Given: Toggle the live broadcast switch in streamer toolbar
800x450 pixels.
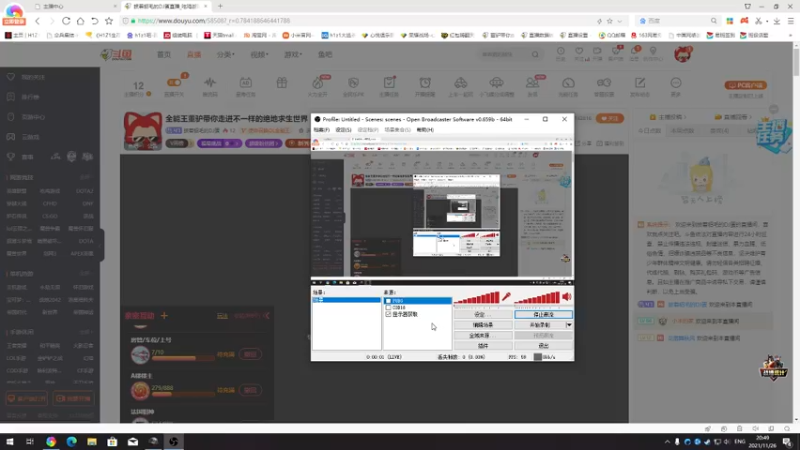Looking at the screenshot, I should (x=174, y=83).
